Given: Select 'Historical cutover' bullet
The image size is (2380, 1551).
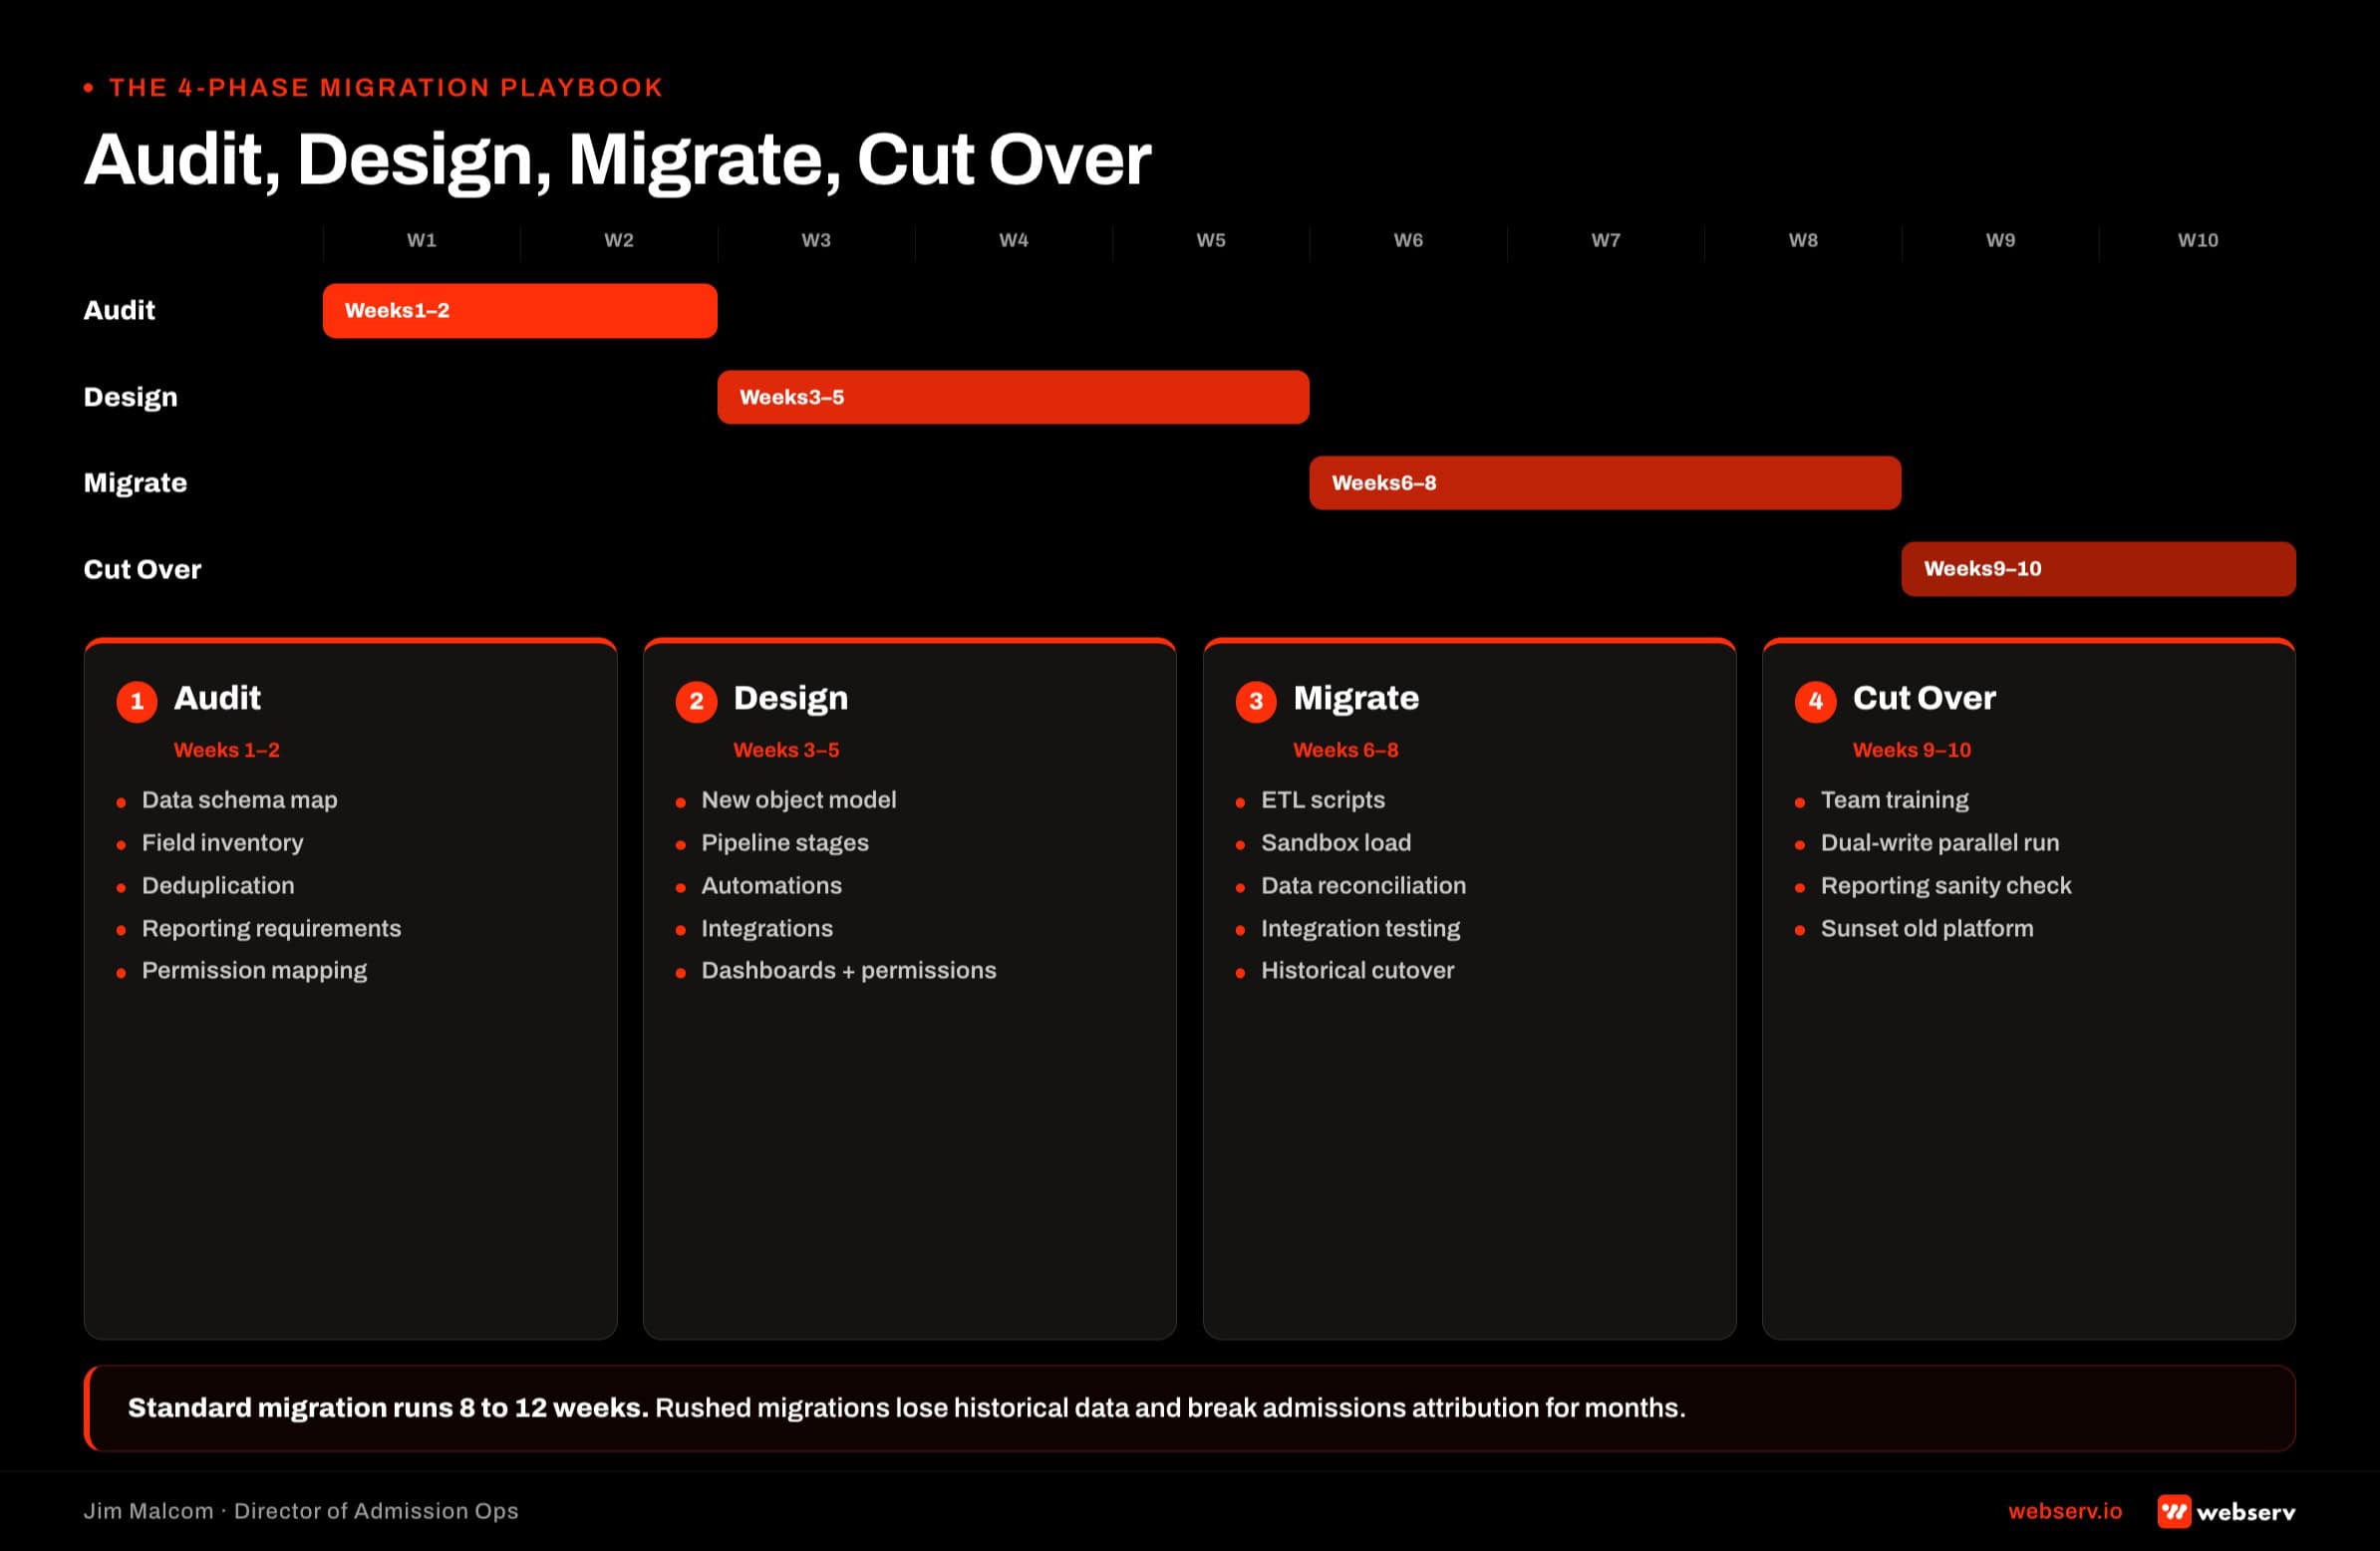Looking at the screenshot, I should click(1357, 971).
